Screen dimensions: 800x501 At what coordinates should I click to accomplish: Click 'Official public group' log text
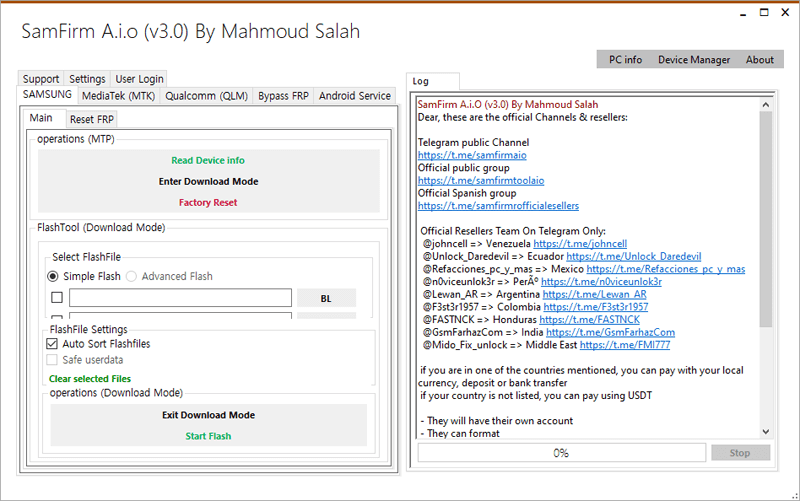(x=463, y=168)
